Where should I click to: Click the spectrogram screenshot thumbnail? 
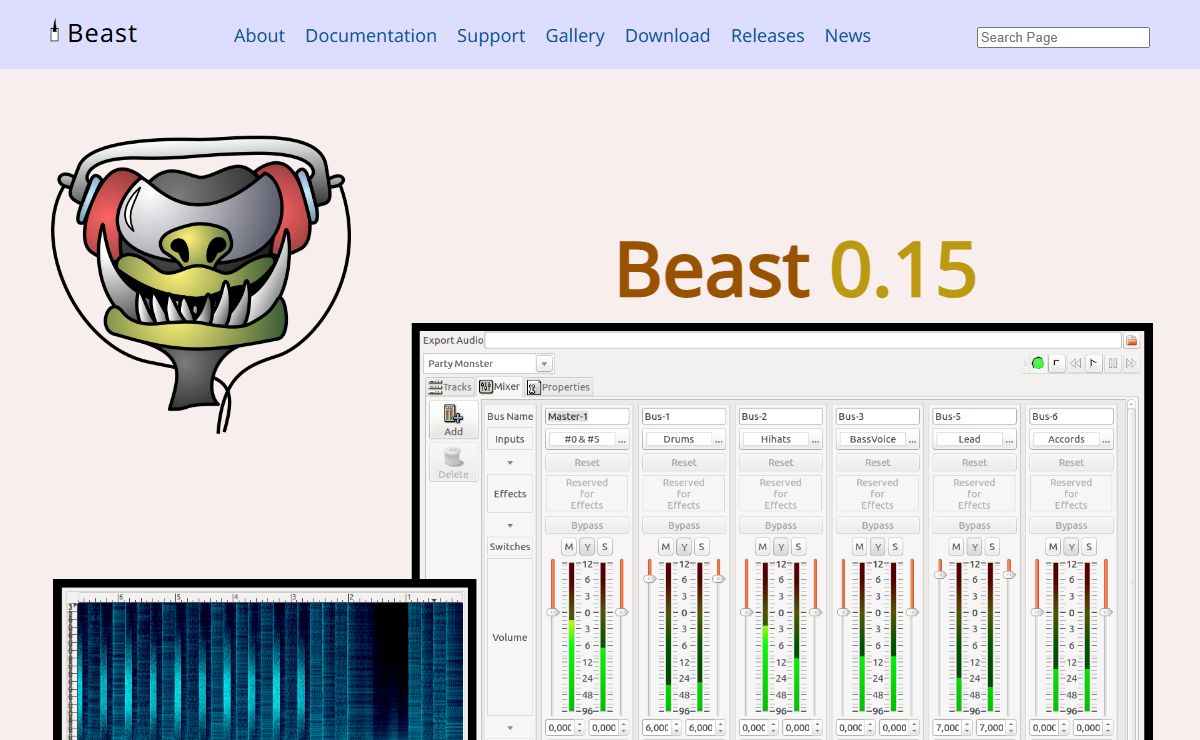(x=265, y=661)
